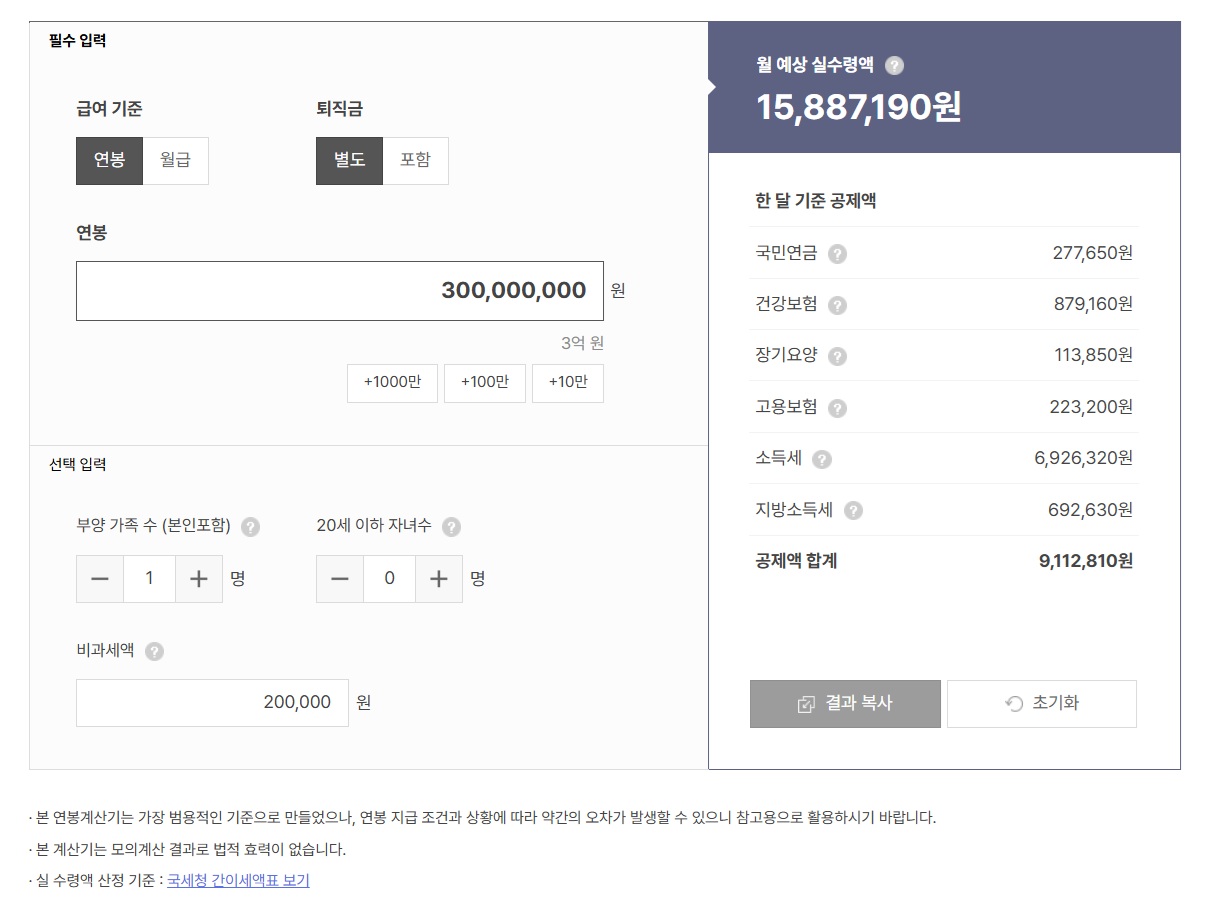The image size is (1211, 898).
Task: Click help icon next to 20세 이하 자녀수
Action: (452, 527)
